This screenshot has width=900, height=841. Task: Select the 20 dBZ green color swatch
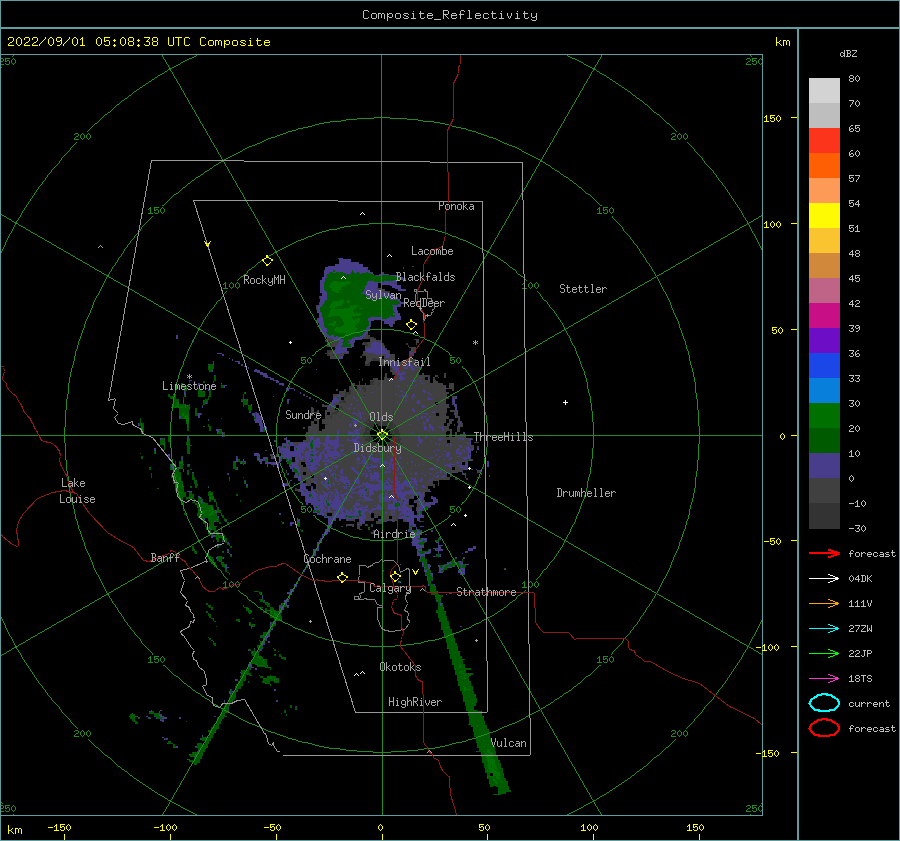(824, 416)
